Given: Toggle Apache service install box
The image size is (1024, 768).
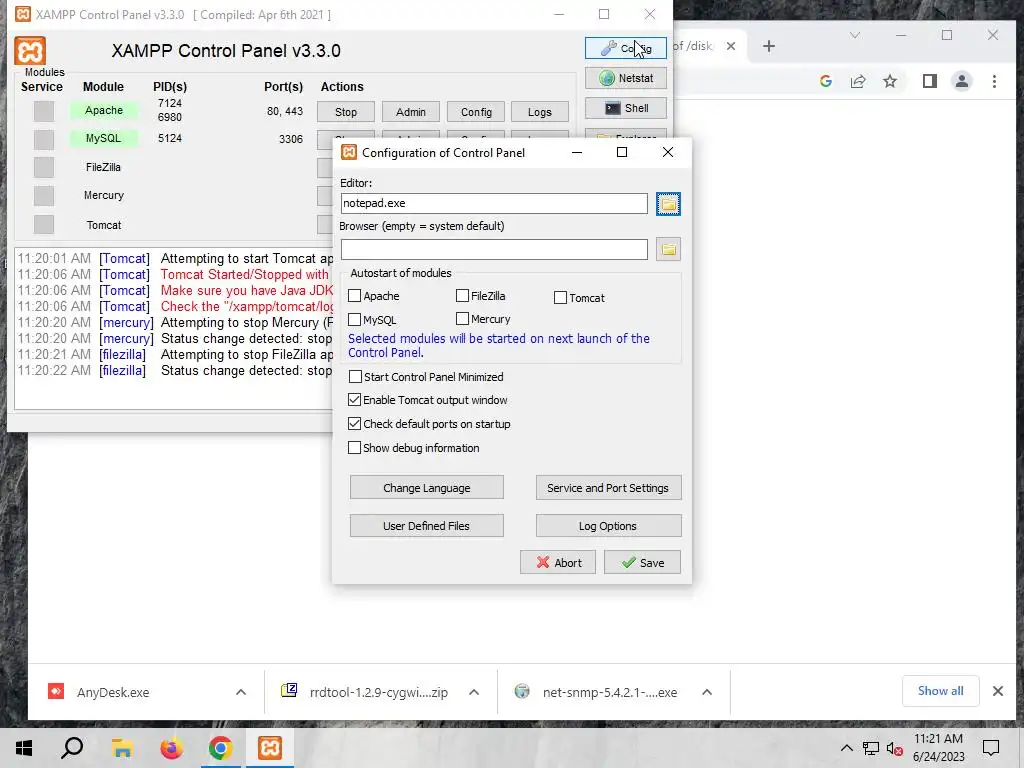Looking at the screenshot, I should tap(44, 111).
